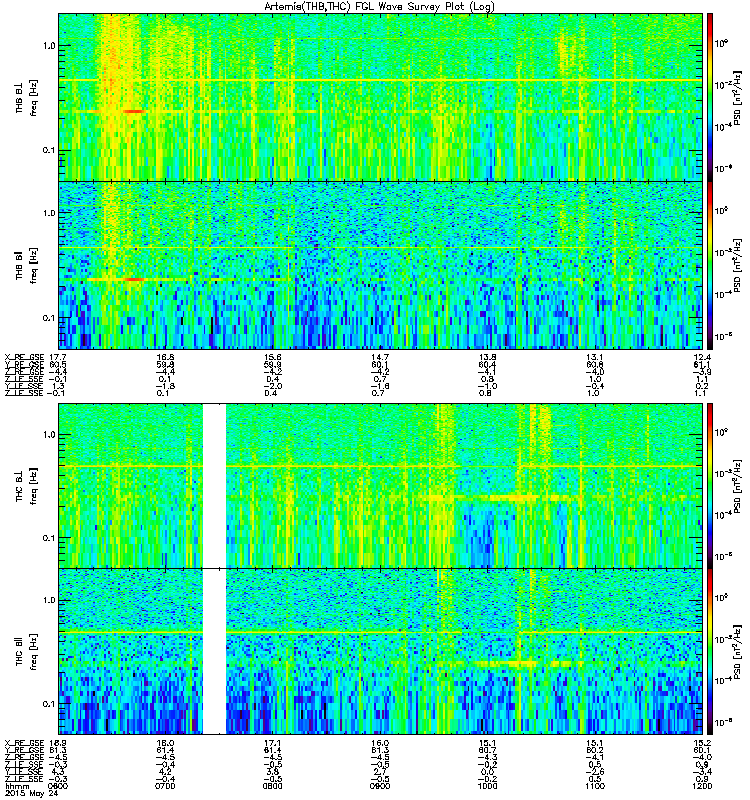Click the "THB B⊥ freq [Hz]" axis label
750x800 pixels.
[26, 97]
